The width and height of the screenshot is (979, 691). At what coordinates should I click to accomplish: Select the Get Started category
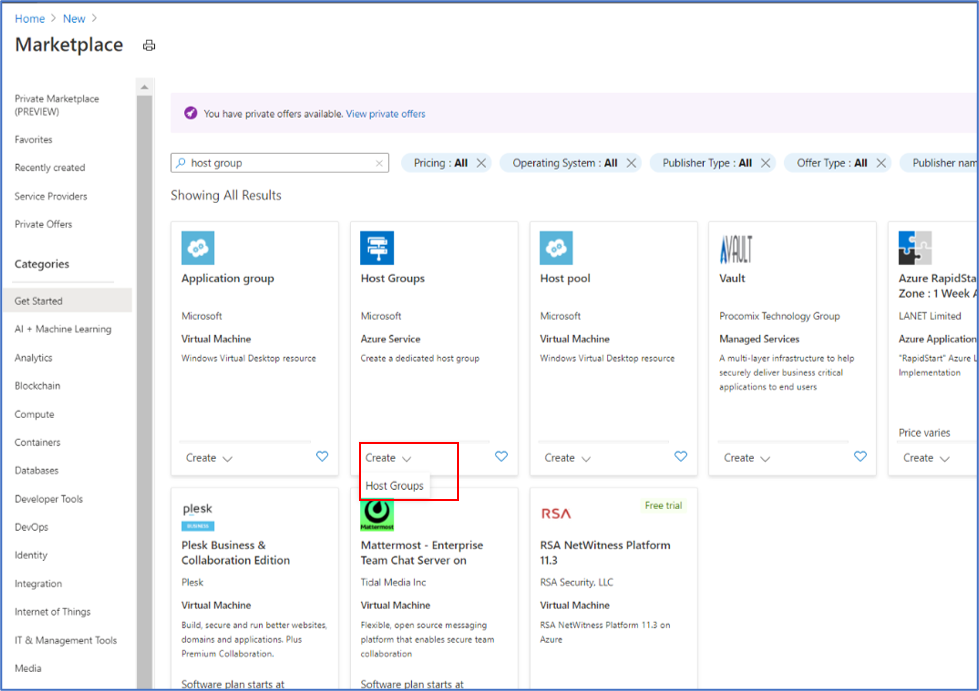(x=67, y=300)
